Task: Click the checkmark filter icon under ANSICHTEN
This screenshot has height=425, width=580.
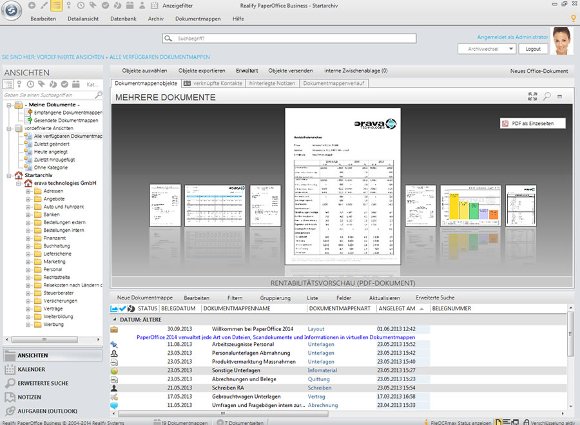Action: point(64,84)
